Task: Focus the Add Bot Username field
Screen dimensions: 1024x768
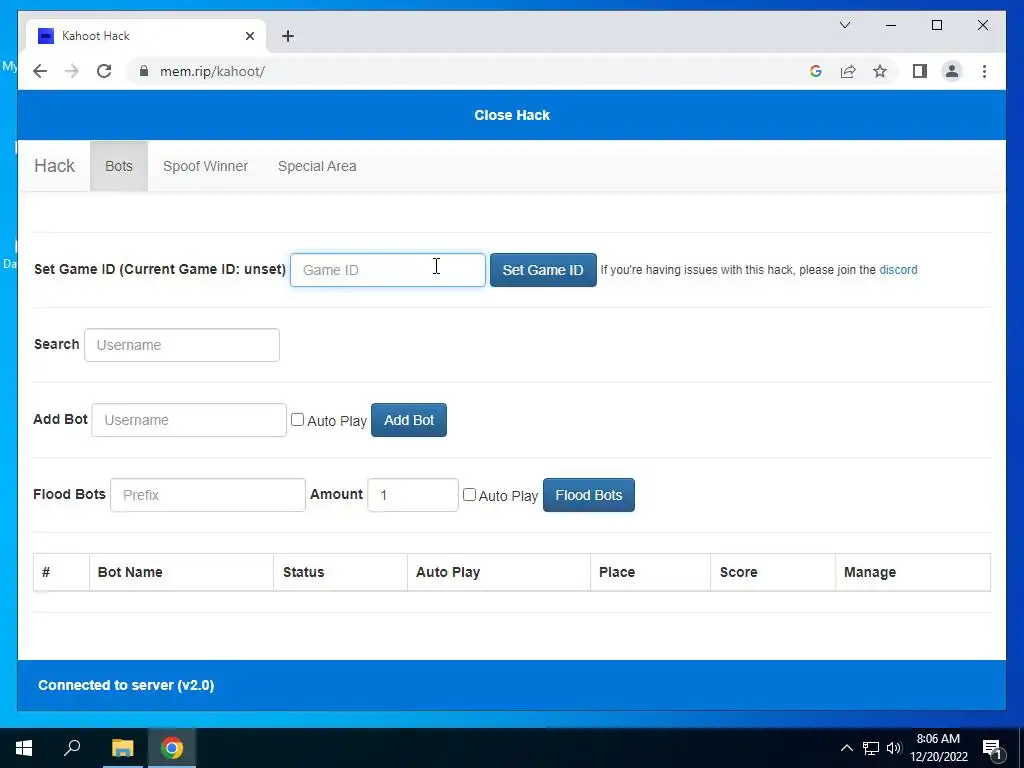Action: (x=189, y=420)
